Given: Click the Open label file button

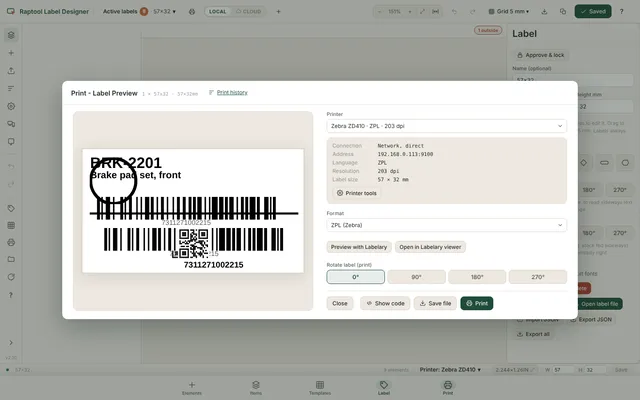Looking at the screenshot, I should (599, 304).
